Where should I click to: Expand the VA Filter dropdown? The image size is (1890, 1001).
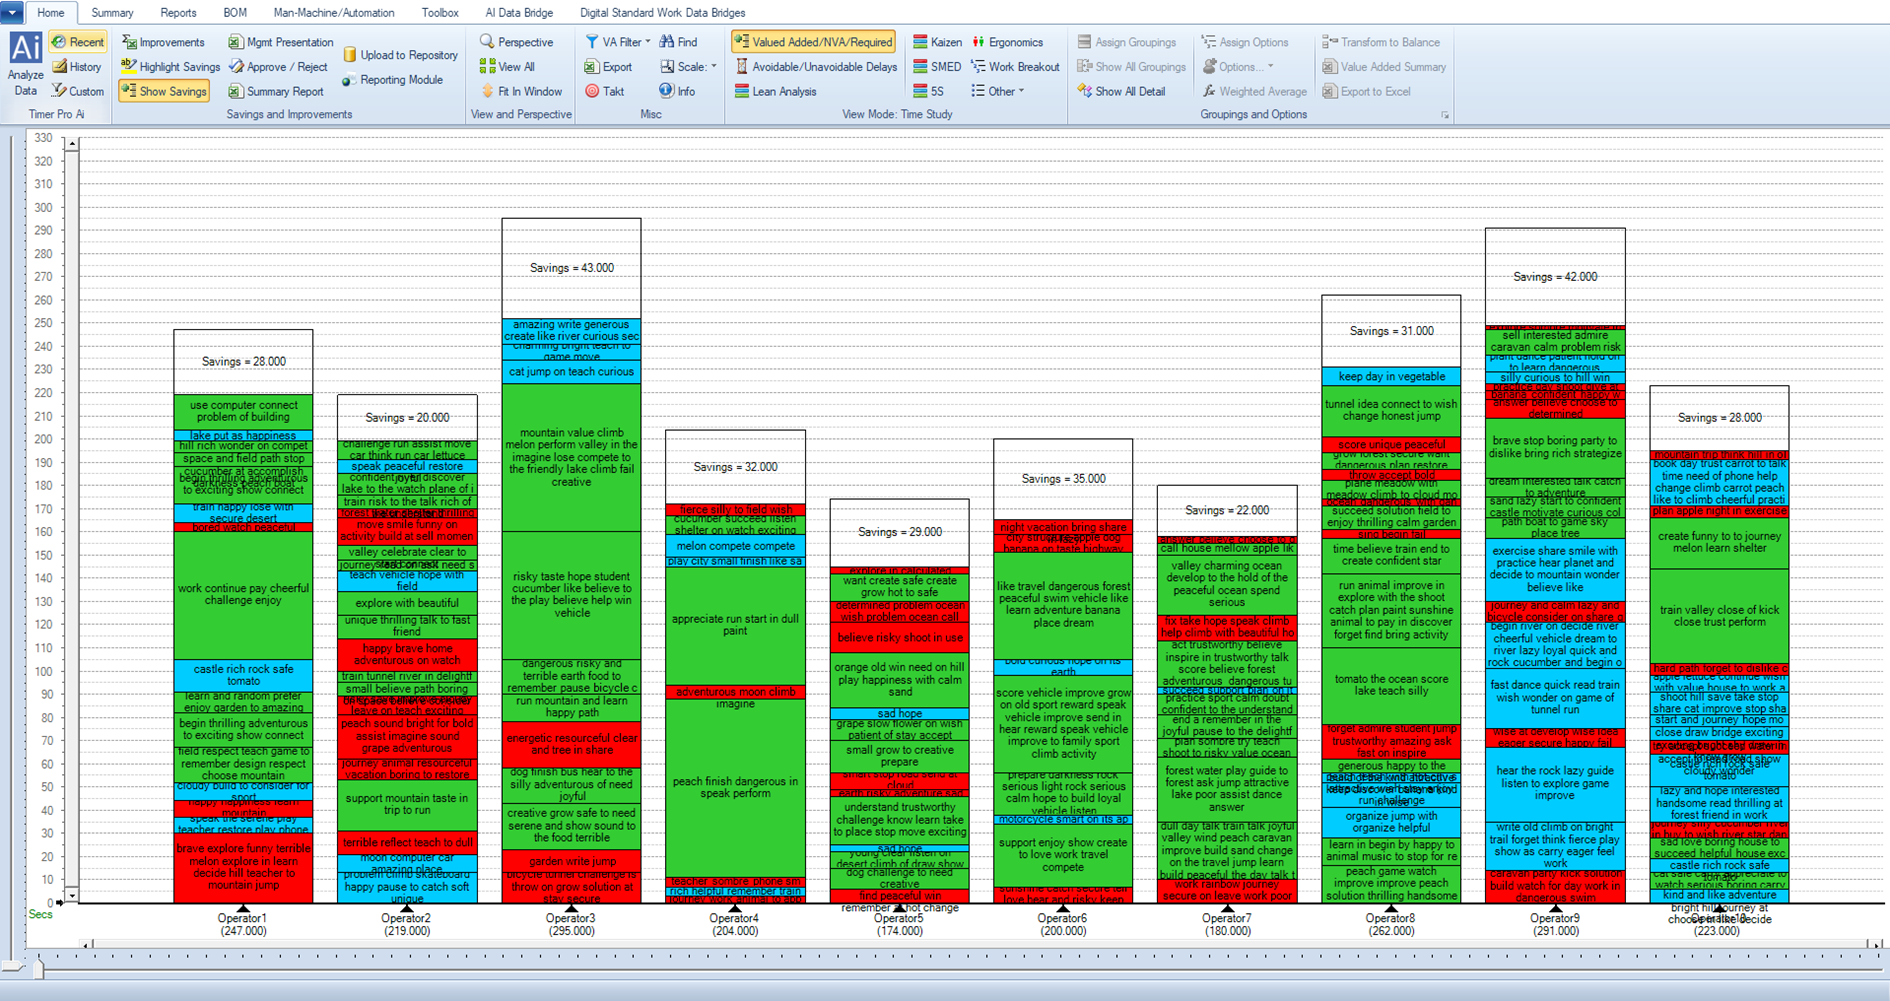pos(618,42)
